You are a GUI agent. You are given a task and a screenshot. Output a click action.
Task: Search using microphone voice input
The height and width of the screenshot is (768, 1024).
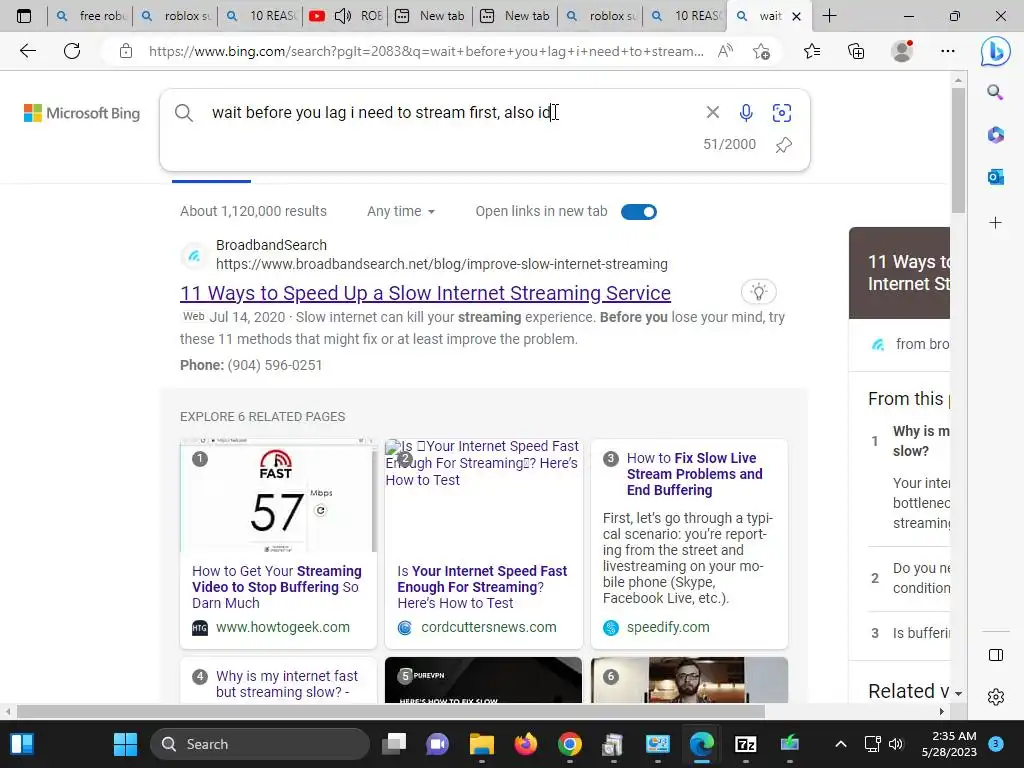[x=746, y=112]
